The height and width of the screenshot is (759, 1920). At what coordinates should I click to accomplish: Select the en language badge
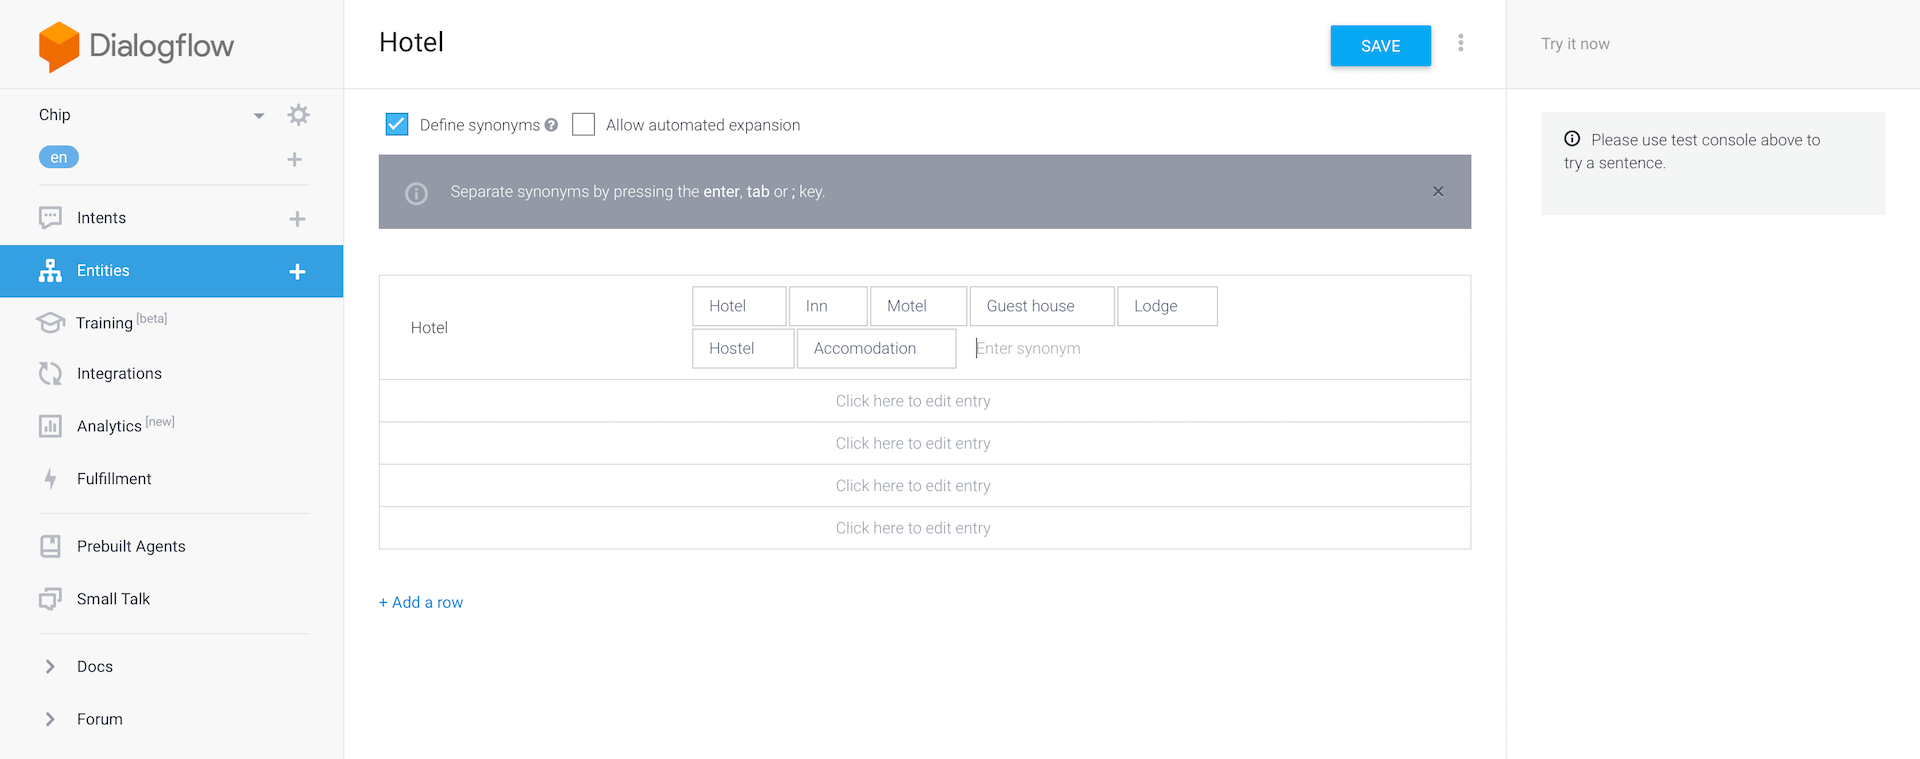point(59,158)
